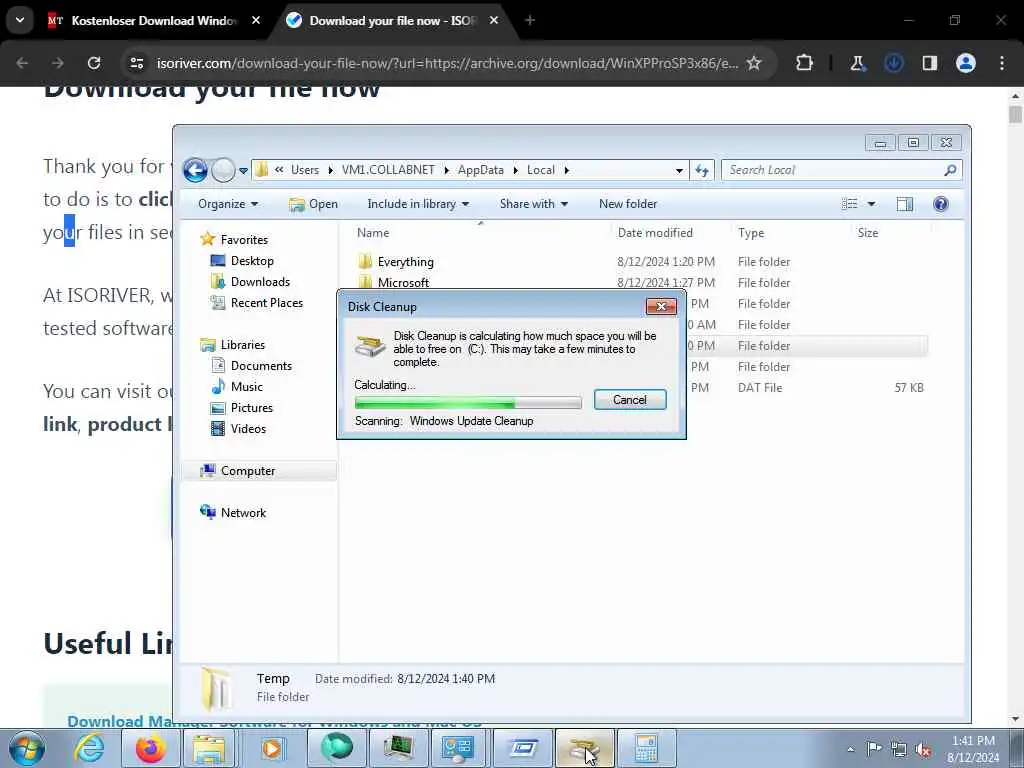Open a new Chrome tab
This screenshot has width=1024, height=768.
click(x=530, y=20)
